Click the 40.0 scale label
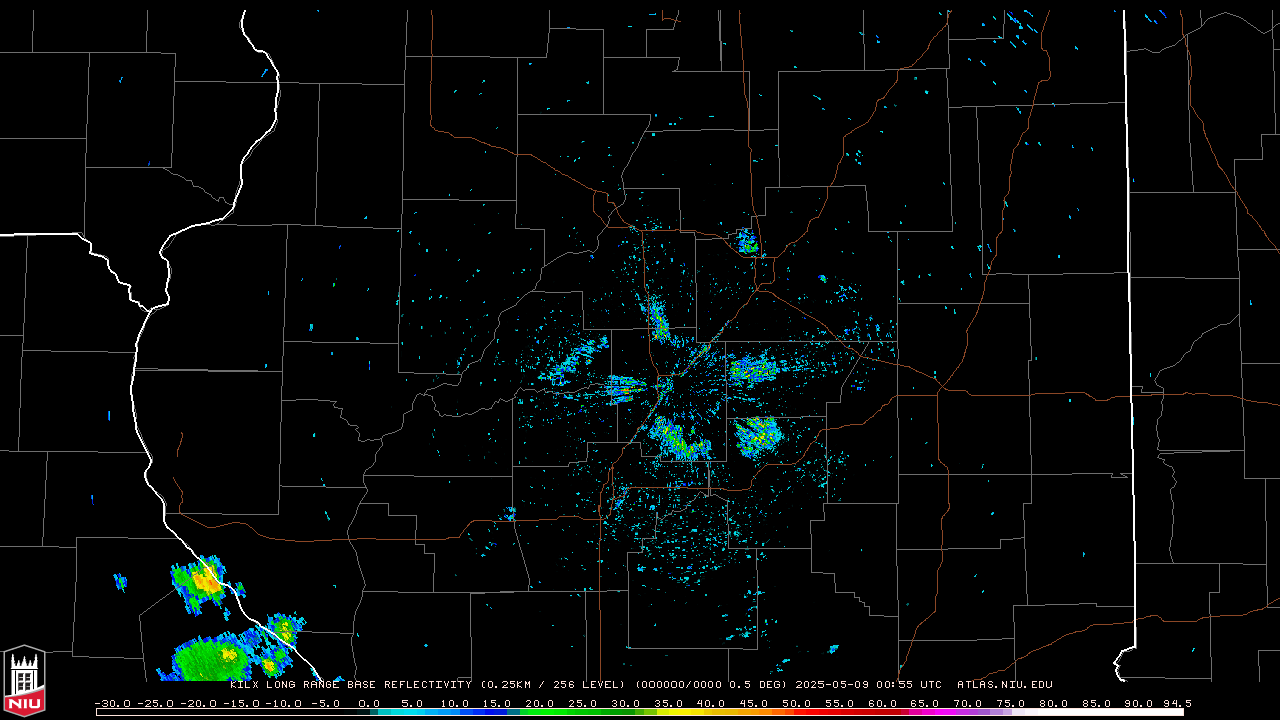 click(711, 703)
